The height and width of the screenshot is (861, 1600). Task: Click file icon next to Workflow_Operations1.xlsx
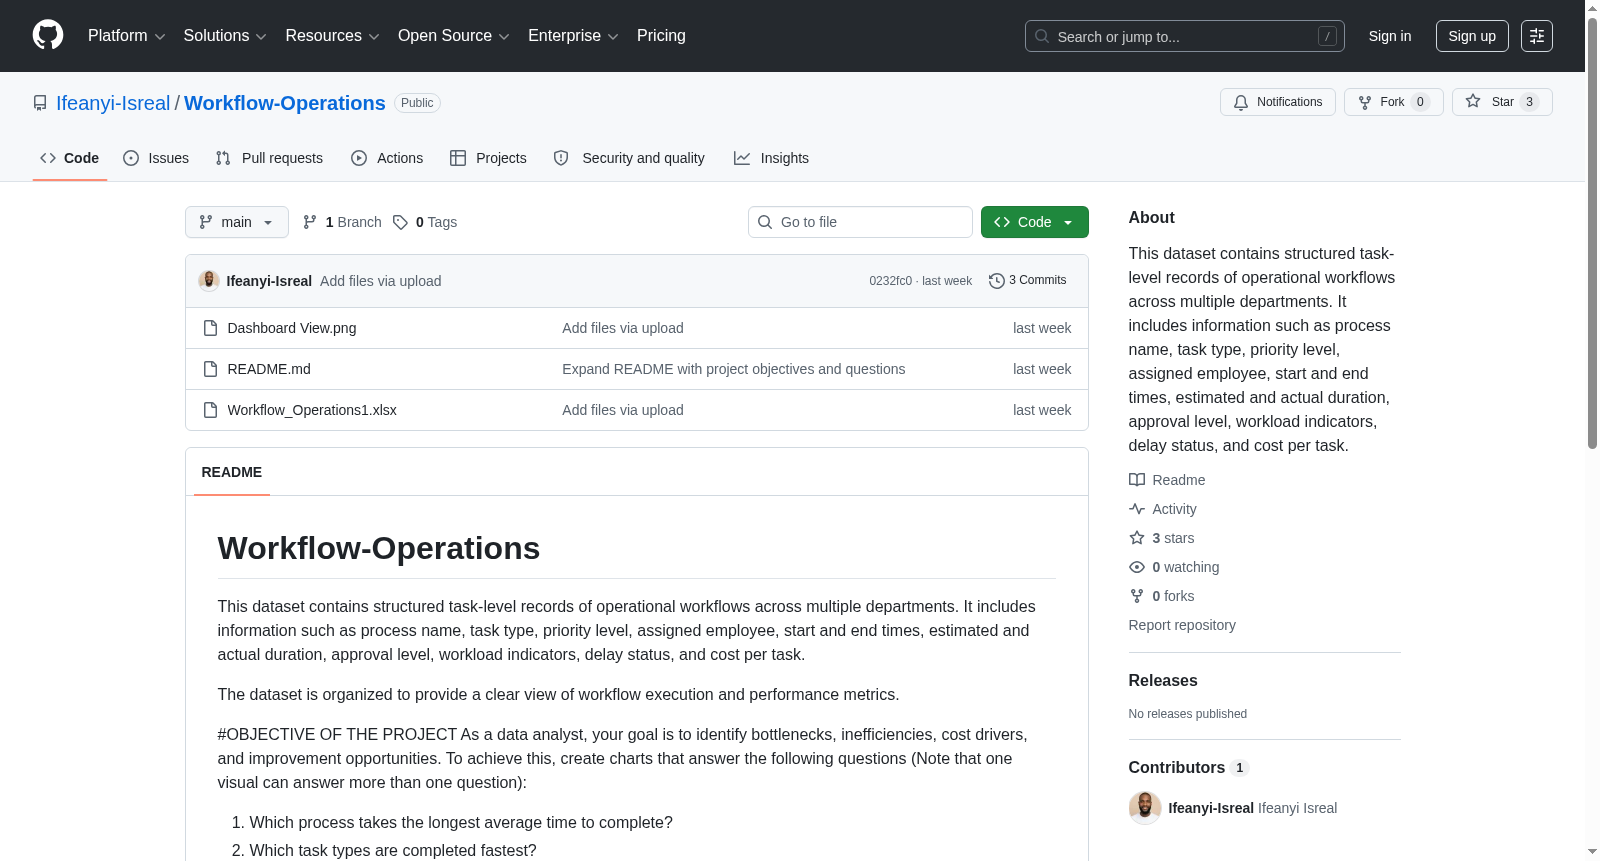(x=210, y=410)
